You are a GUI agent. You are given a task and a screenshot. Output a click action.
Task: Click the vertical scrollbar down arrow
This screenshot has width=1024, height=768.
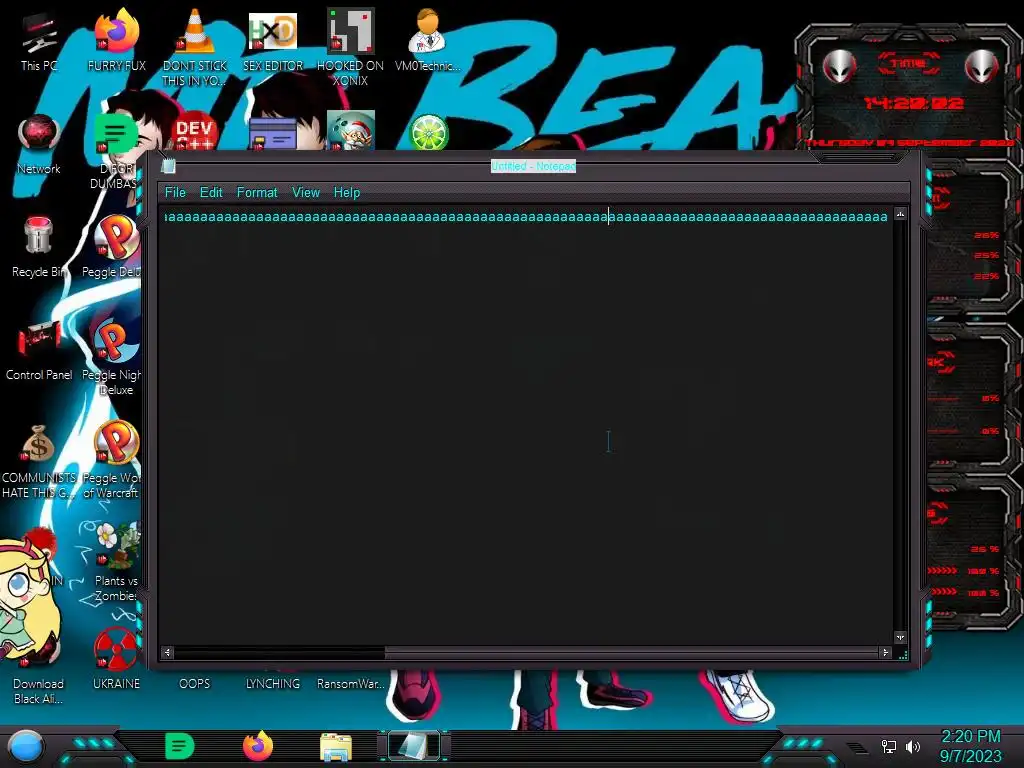coord(901,637)
